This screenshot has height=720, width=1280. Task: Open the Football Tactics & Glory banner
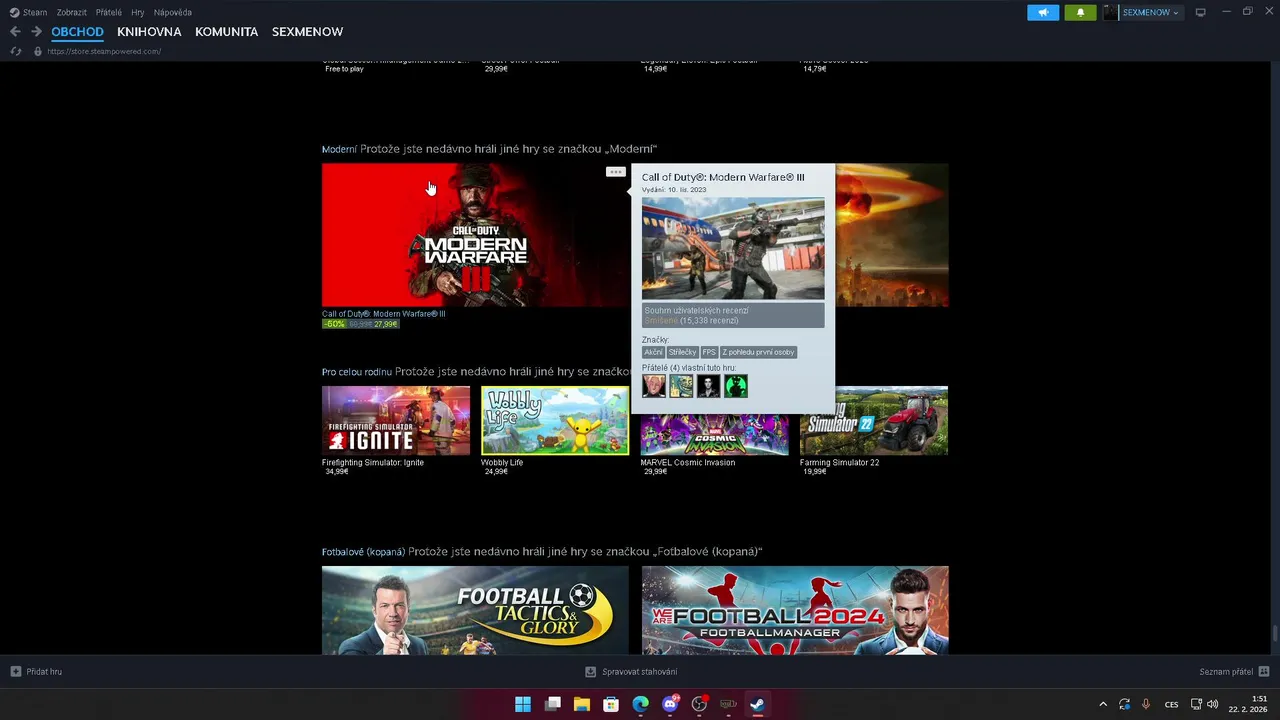475,610
